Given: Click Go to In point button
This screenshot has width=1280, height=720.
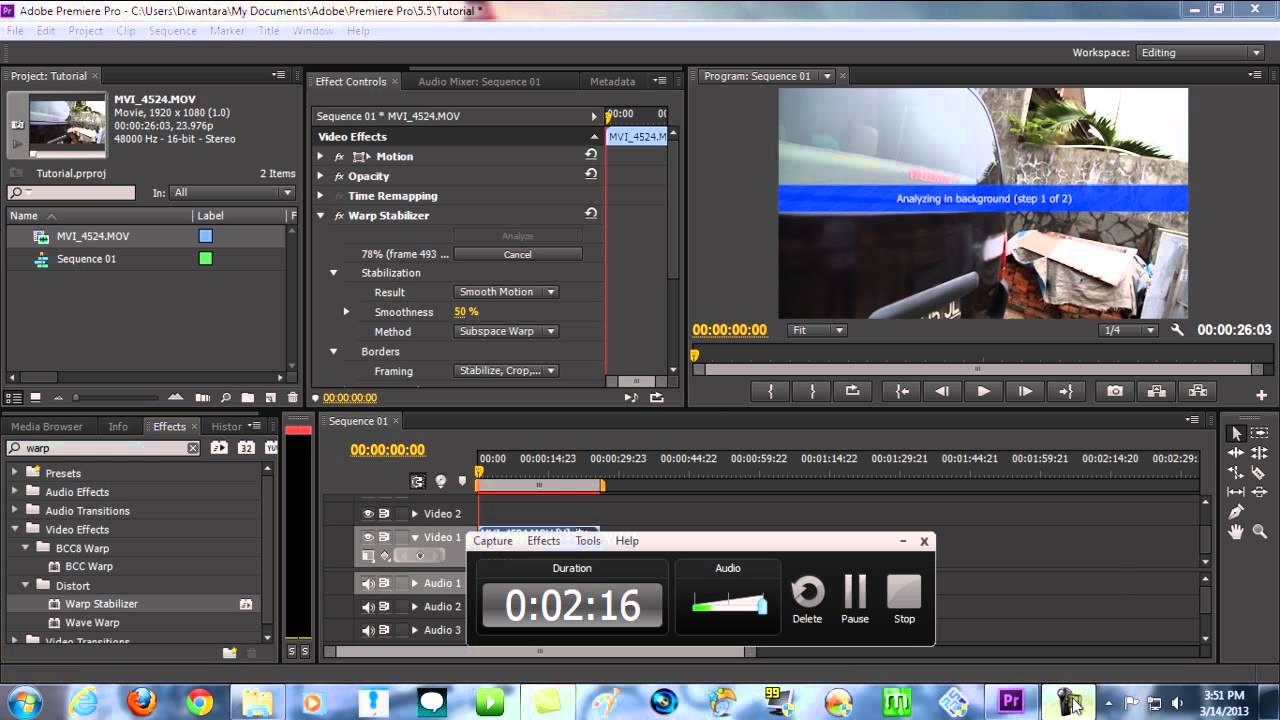Looking at the screenshot, I should (902, 392).
